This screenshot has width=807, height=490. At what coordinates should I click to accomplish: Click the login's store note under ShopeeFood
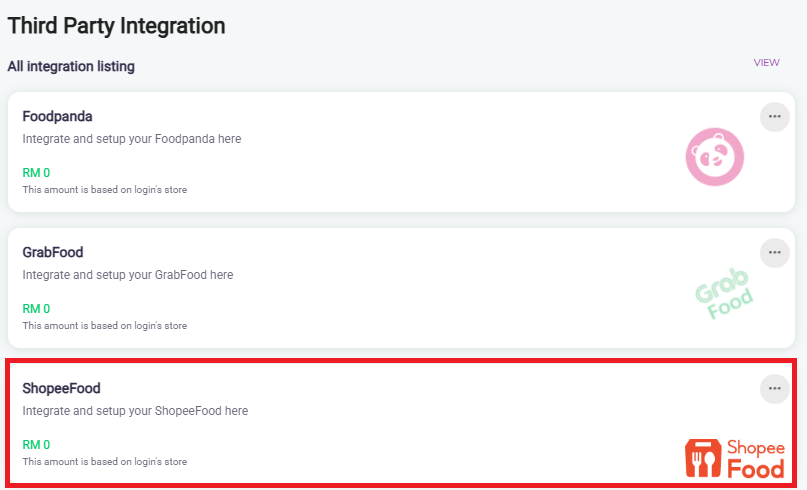[104, 462]
